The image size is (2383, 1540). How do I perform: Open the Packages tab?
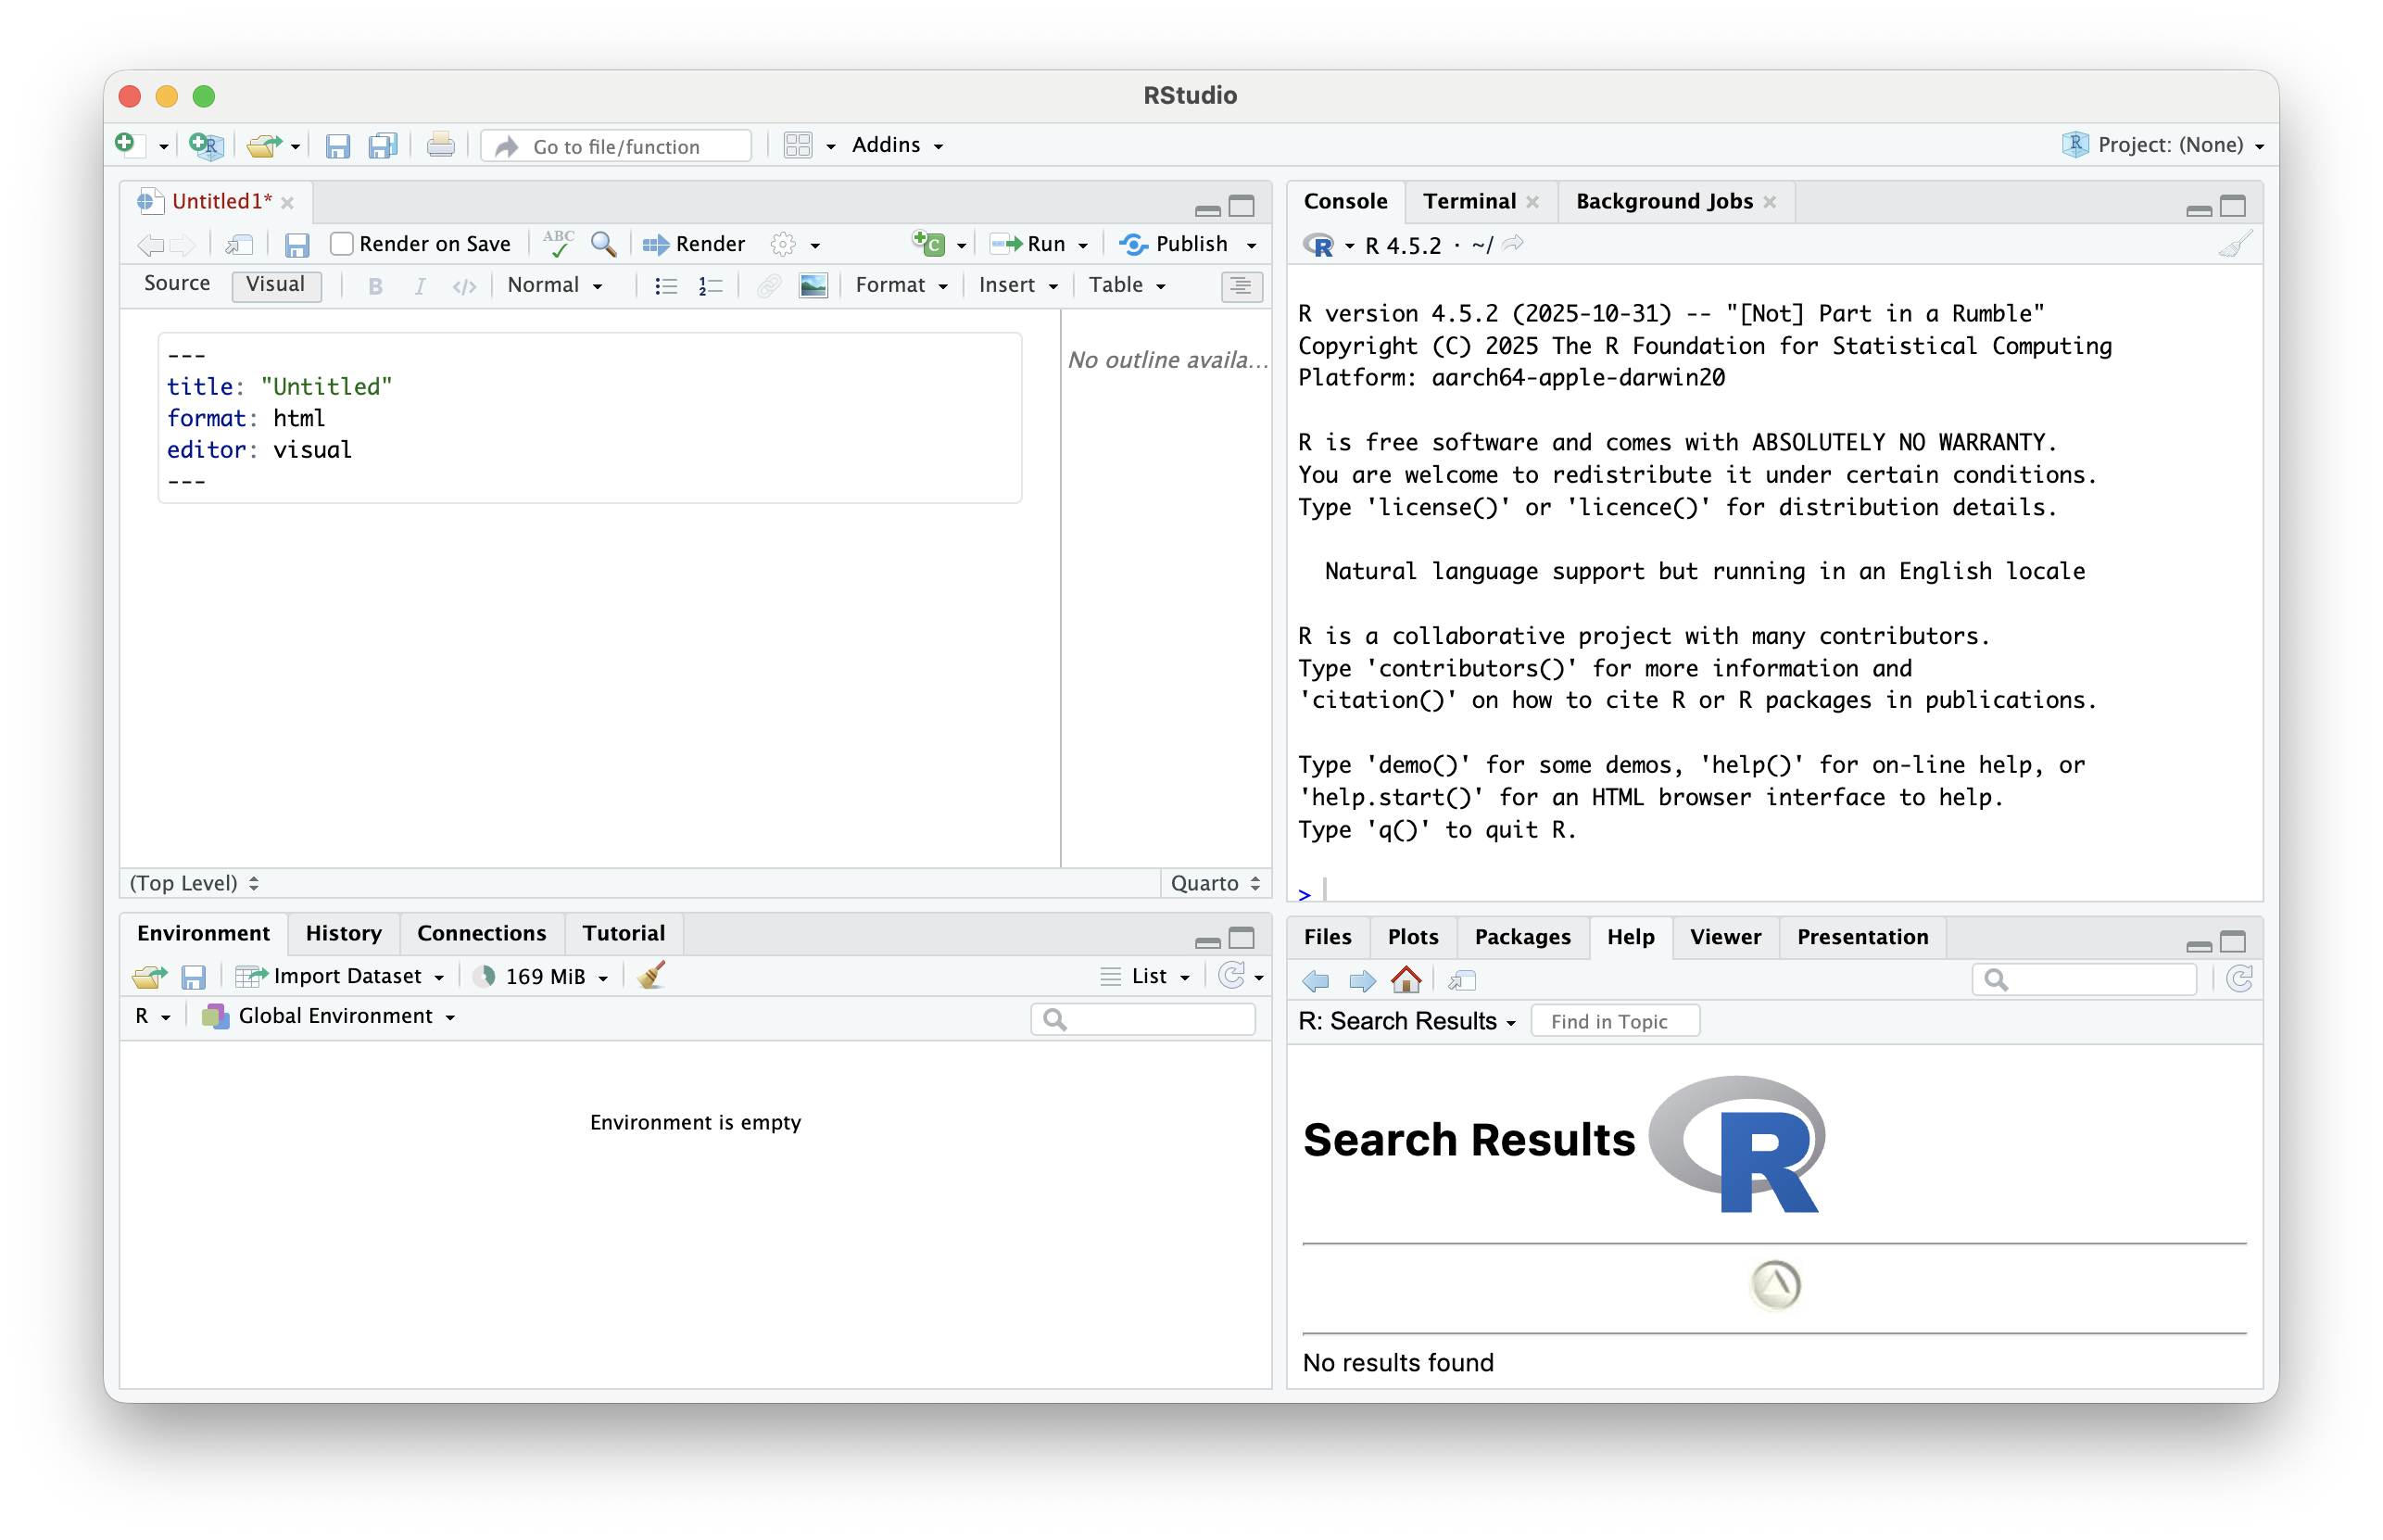(1522, 937)
